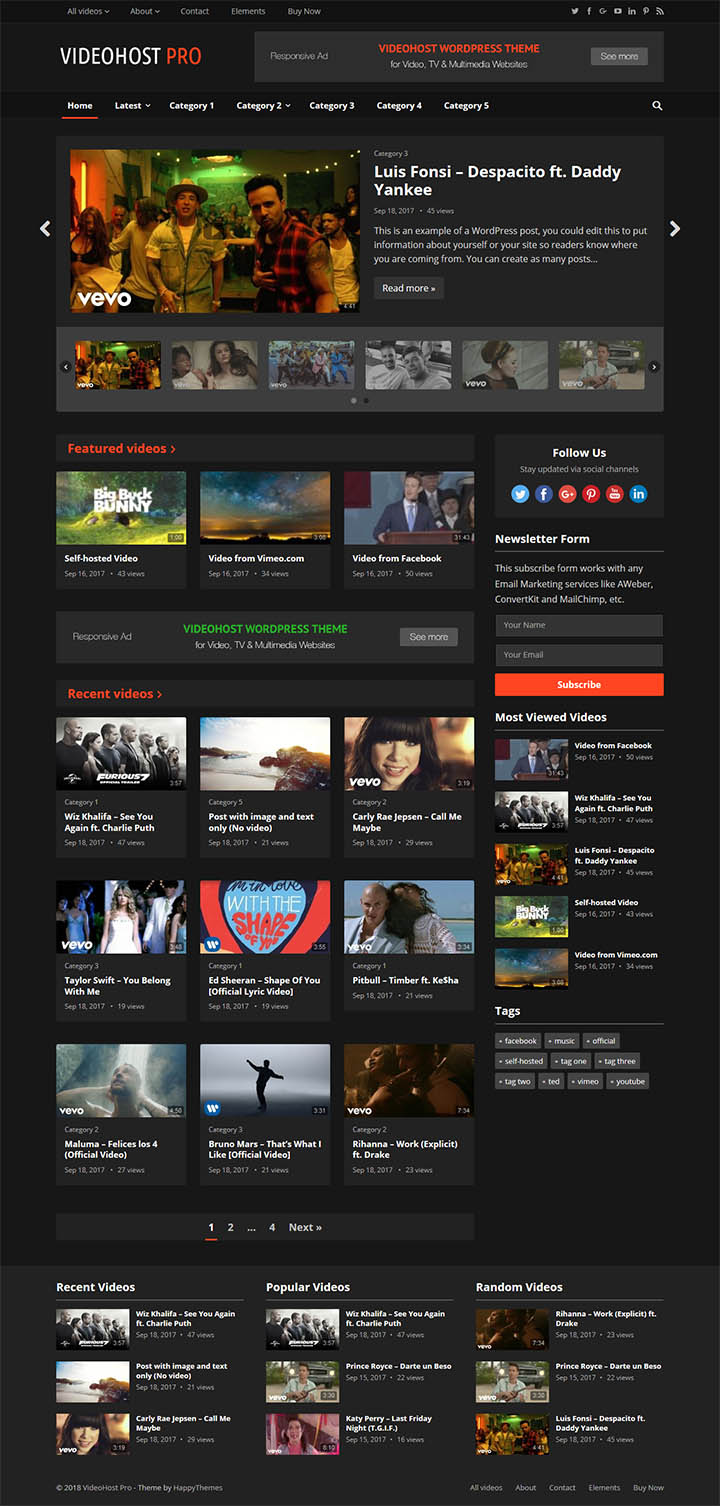This screenshot has height=1506, width=720.
Task: Click the Your Email input field
Action: pos(579,655)
